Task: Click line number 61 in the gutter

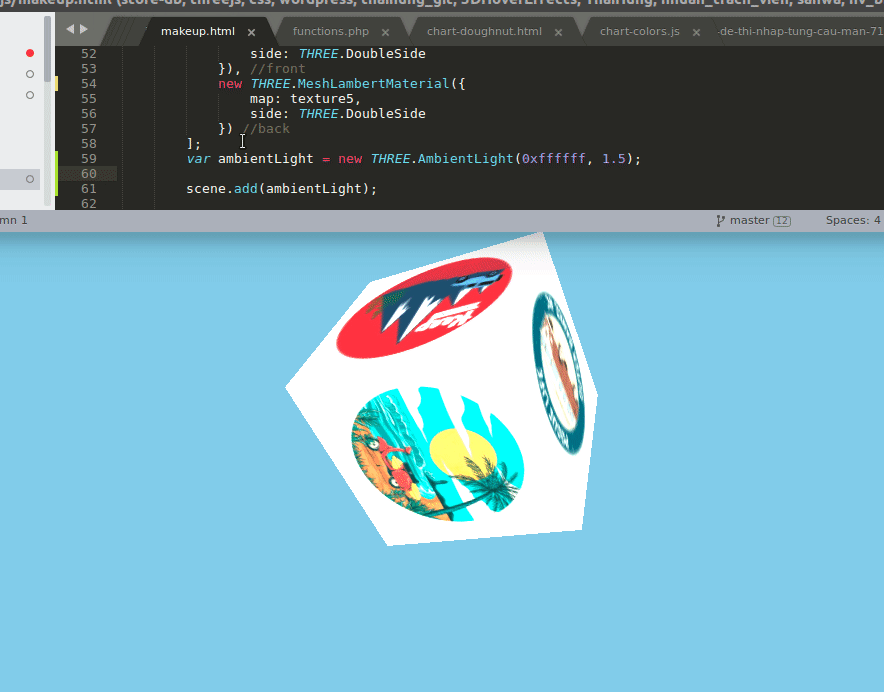Action: pos(89,189)
